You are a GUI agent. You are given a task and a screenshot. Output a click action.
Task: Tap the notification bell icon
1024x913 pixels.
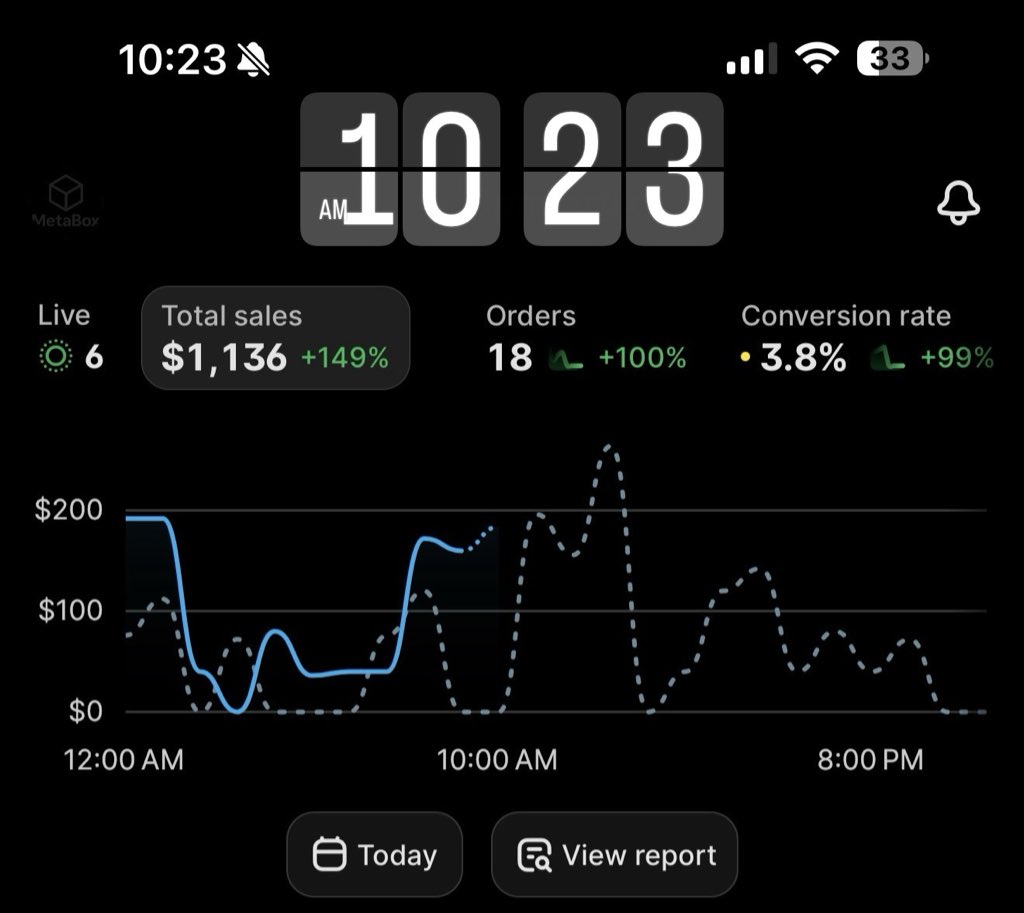(958, 203)
